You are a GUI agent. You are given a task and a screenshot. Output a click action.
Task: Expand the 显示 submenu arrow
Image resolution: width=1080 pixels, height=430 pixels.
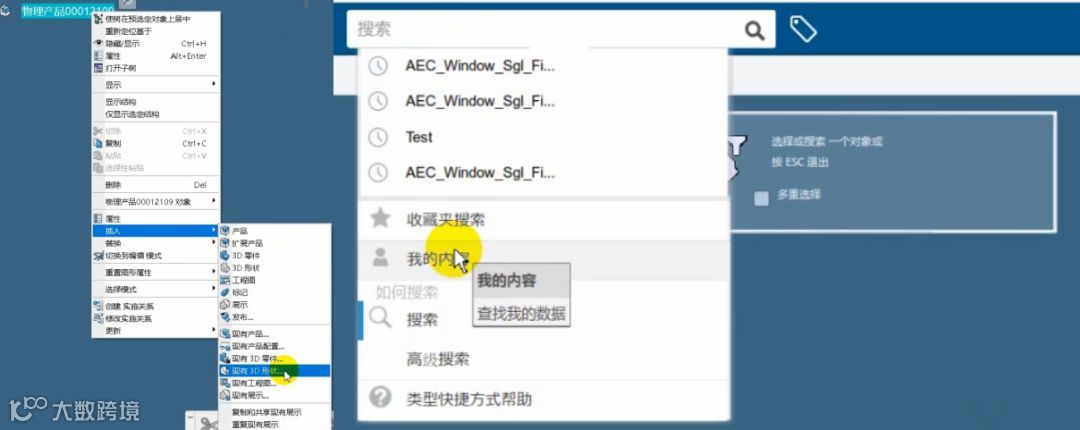[214, 84]
